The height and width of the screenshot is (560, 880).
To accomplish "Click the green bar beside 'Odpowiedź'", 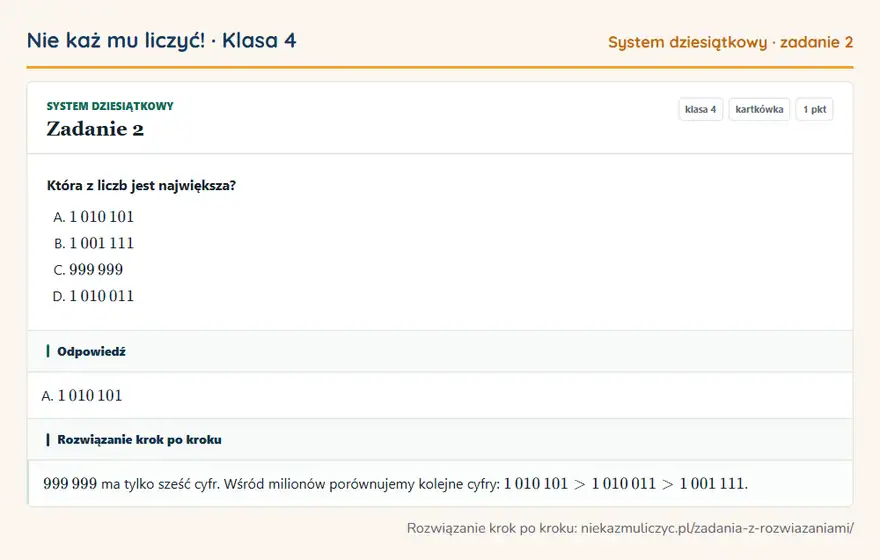I will point(48,351).
